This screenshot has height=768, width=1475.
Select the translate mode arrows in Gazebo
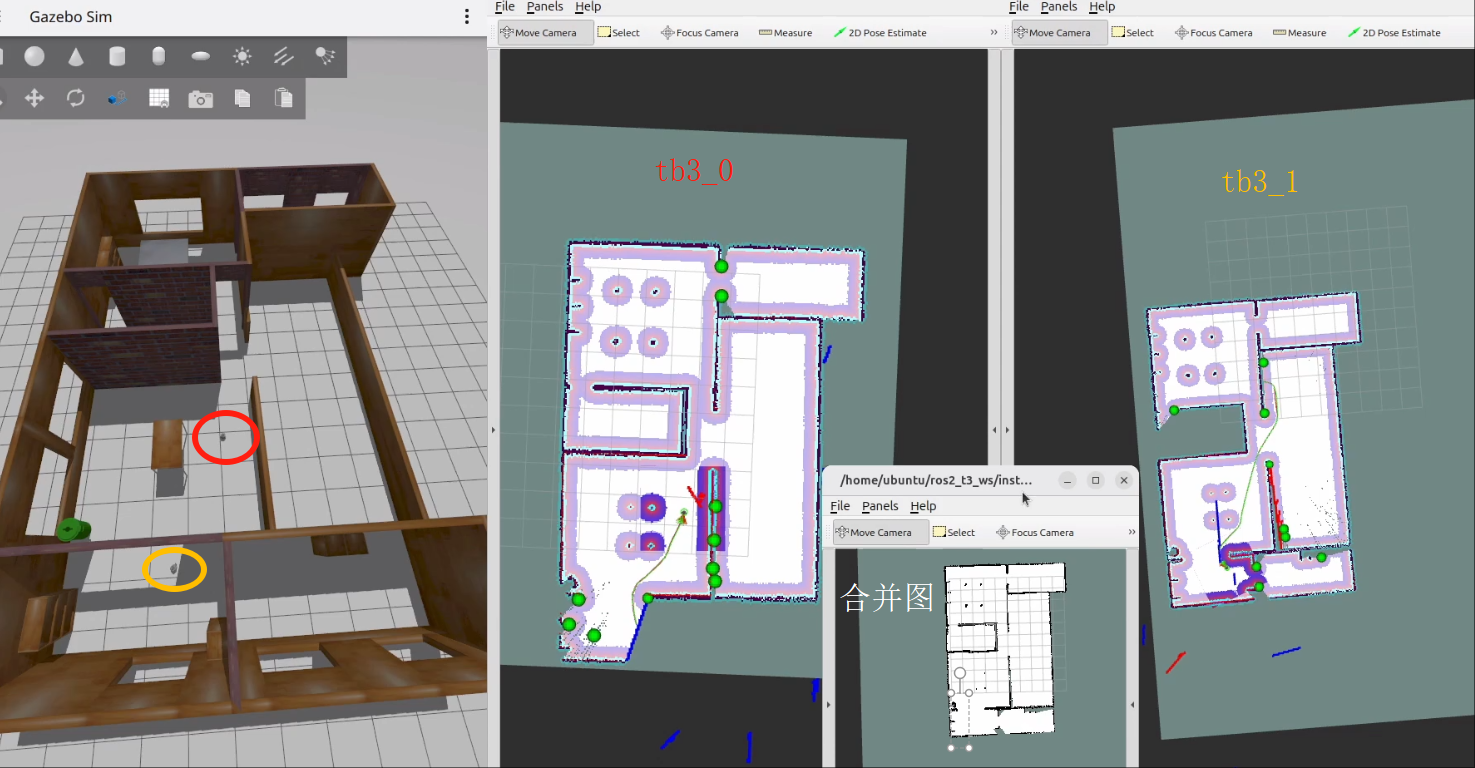point(34,98)
